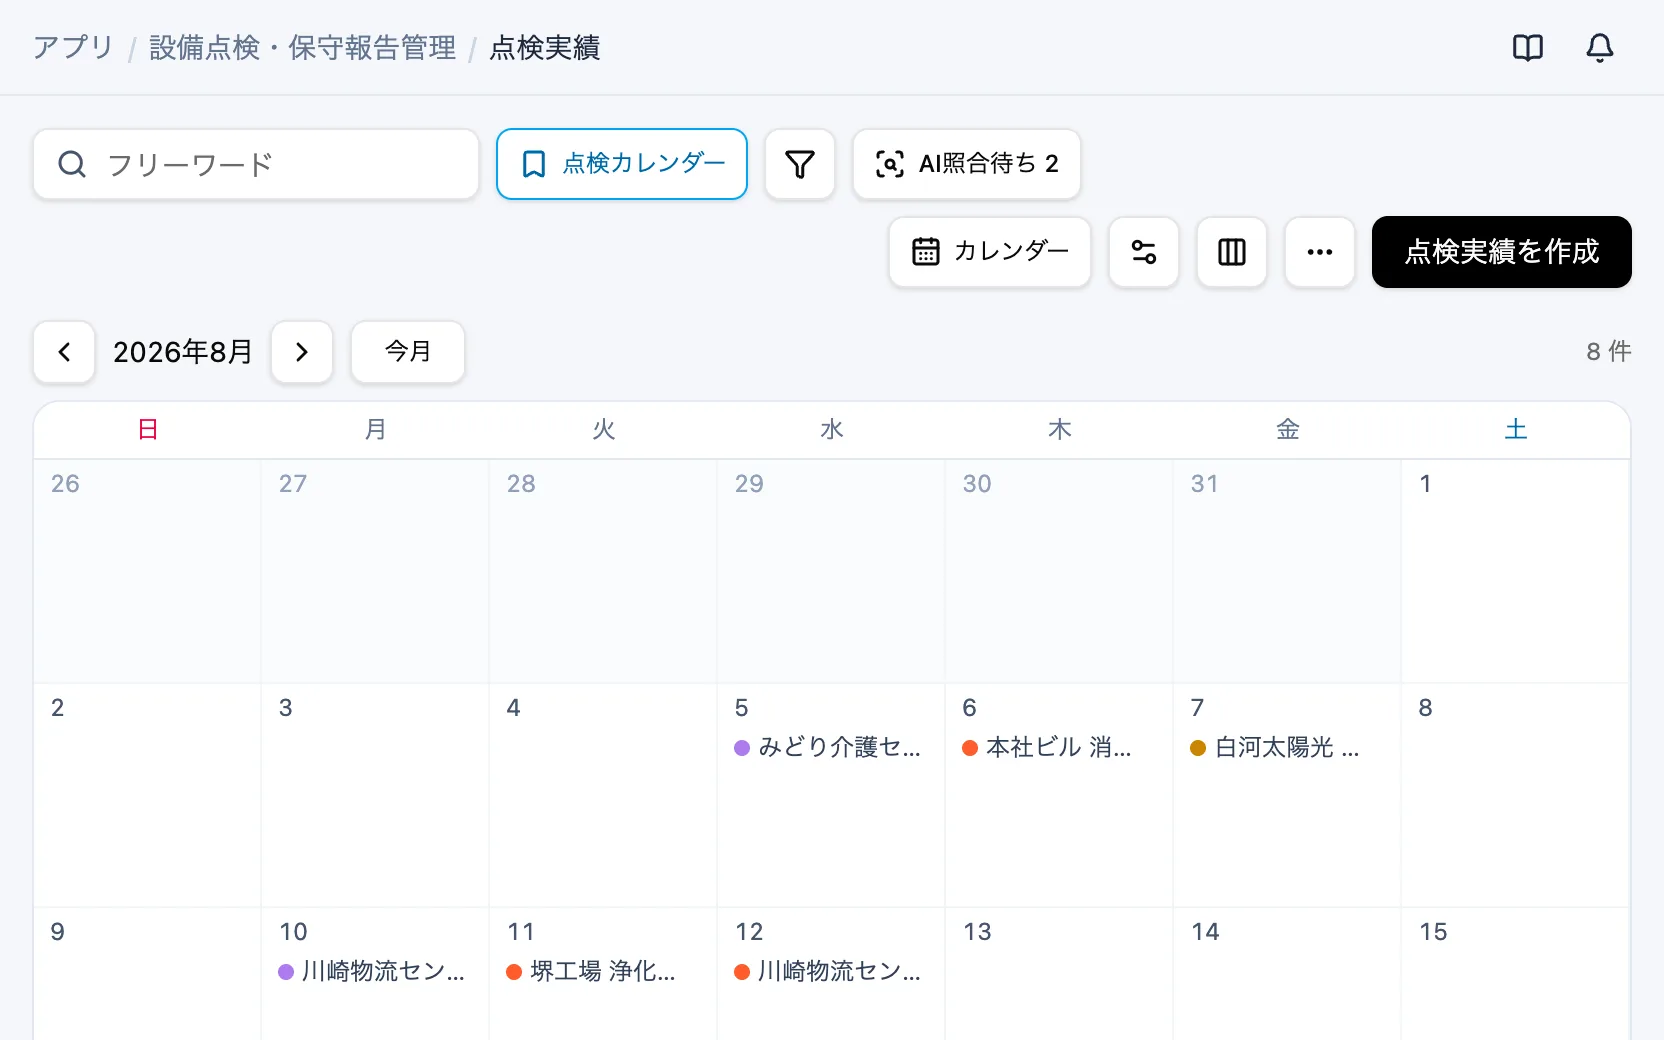The width and height of the screenshot is (1664, 1040).
Task: Select day 13 cell
Action: [1059, 974]
